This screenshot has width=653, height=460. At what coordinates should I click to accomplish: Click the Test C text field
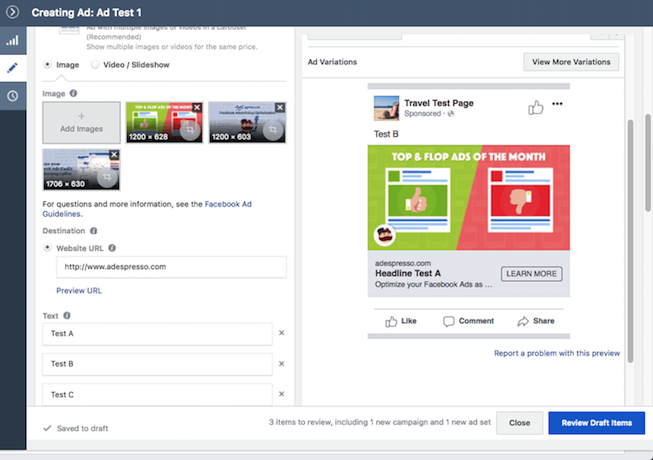click(157, 394)
